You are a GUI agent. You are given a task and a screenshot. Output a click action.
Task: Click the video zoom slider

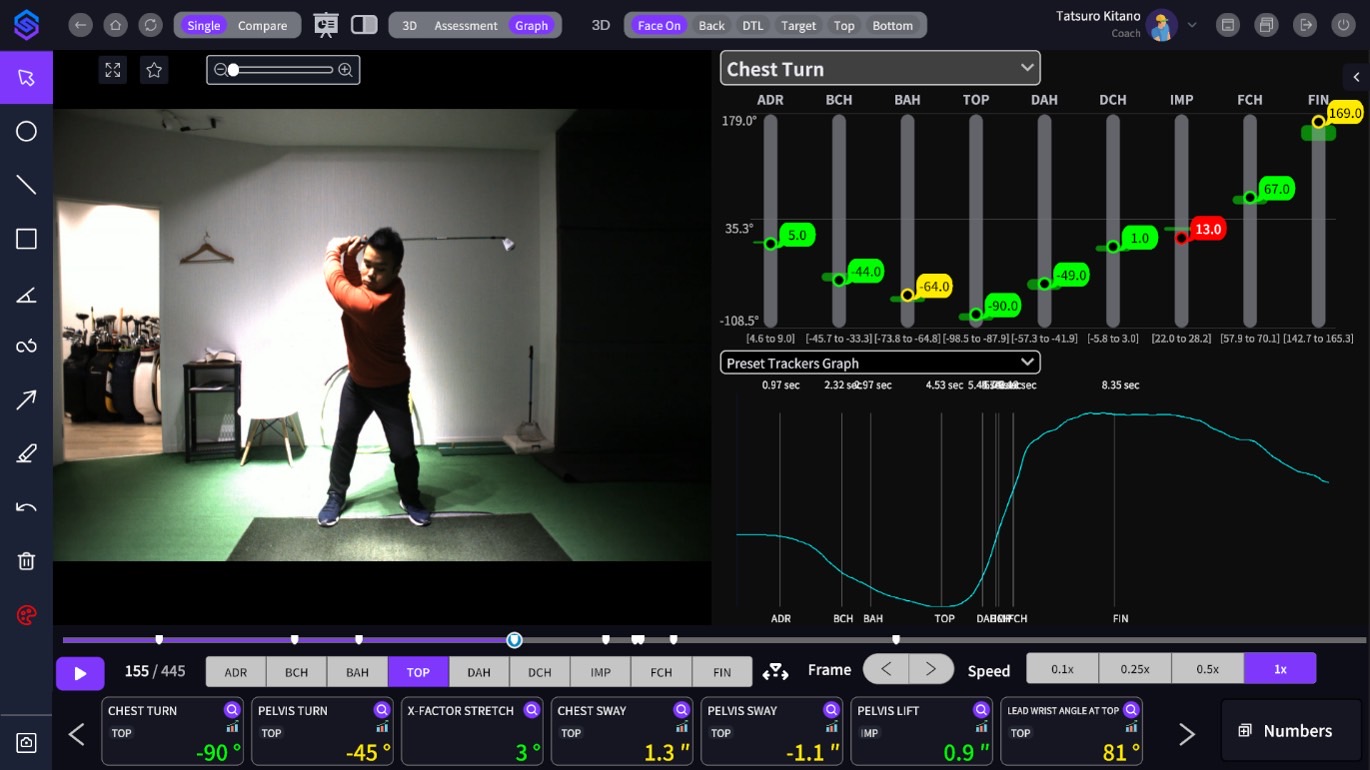click(282, 70)
